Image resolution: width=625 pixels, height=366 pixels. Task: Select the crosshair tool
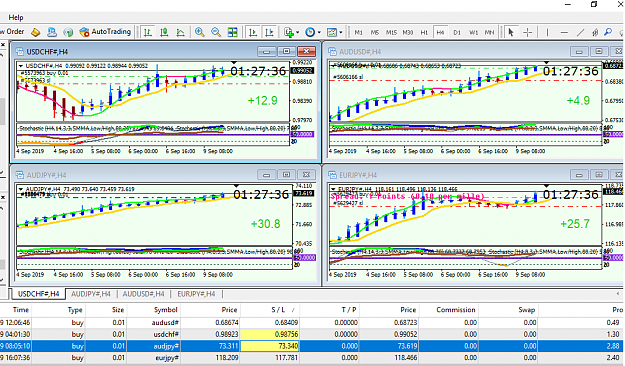[527, 32]
